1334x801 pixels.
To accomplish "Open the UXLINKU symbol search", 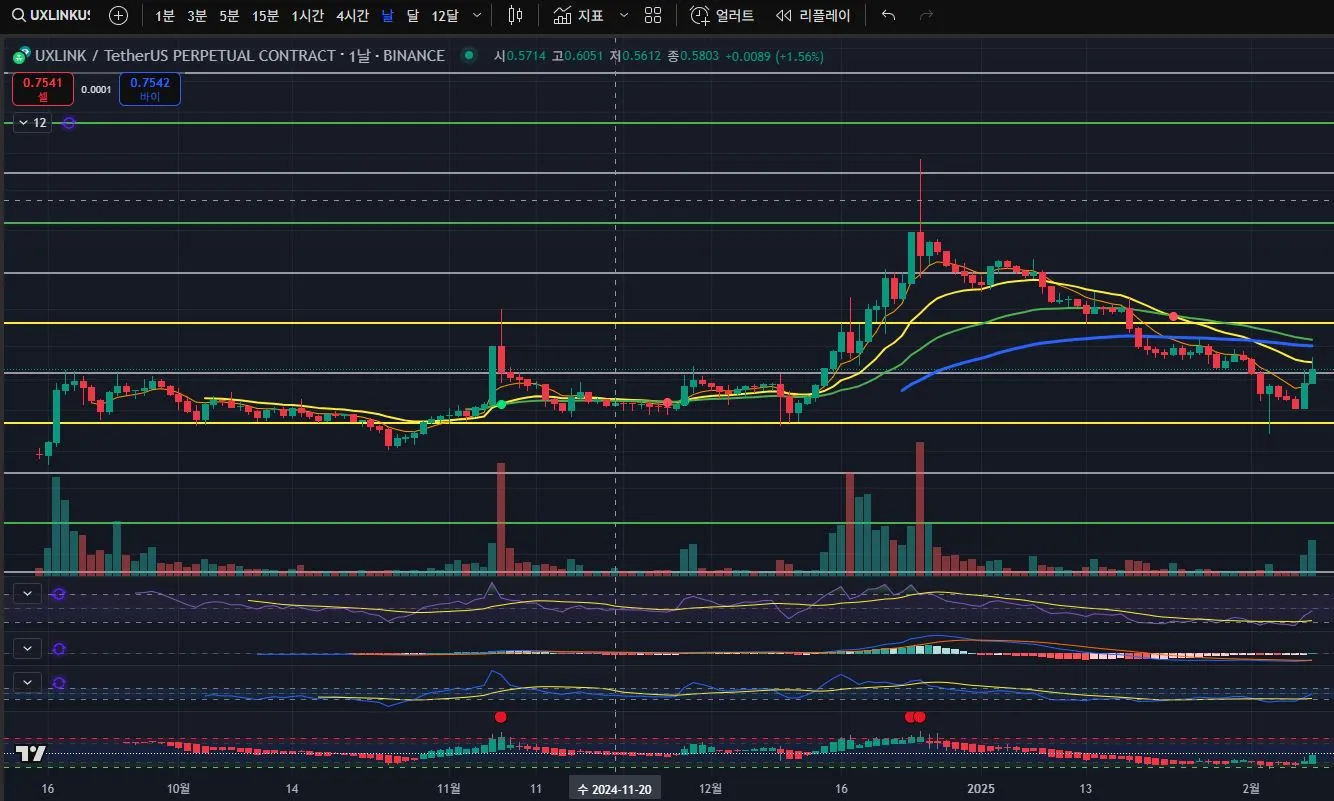I will click(x=52, y=15).
